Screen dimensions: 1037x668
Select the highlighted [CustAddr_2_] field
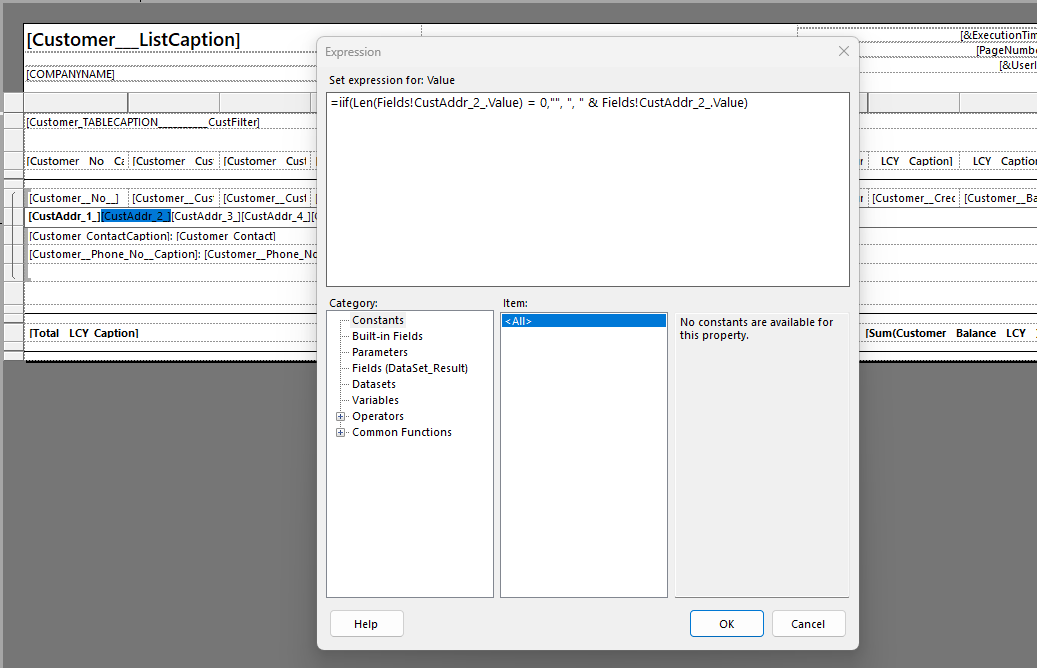point(138,215)
